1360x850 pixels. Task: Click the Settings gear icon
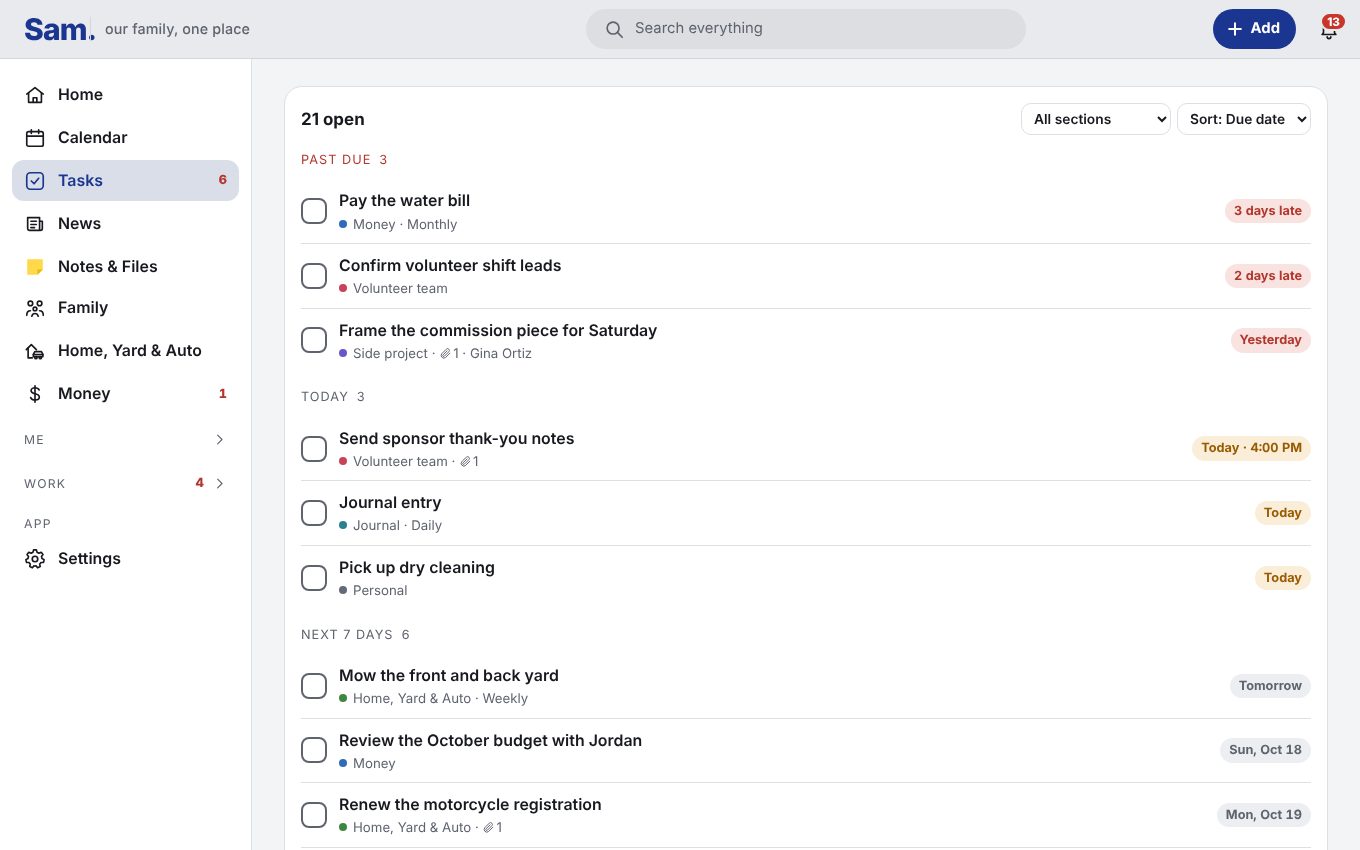(x=35, y=559)
